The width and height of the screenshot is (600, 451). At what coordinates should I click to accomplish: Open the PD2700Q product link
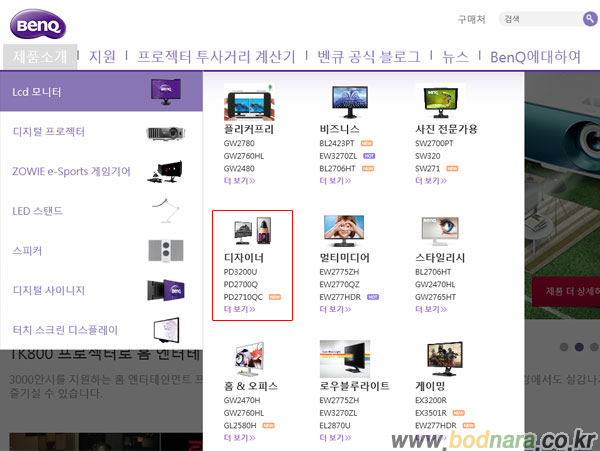(241, 285)
